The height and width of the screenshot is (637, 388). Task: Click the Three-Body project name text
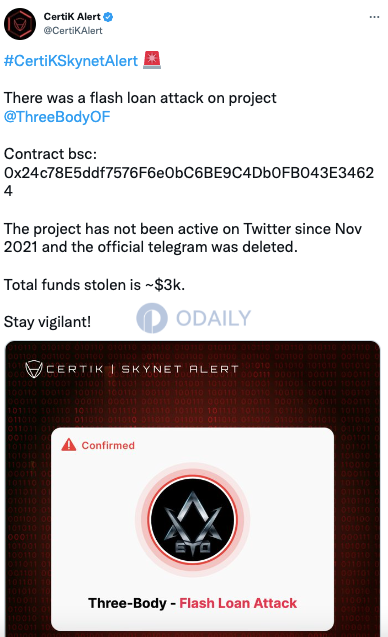pyautogui.click(x=127, y=603)
